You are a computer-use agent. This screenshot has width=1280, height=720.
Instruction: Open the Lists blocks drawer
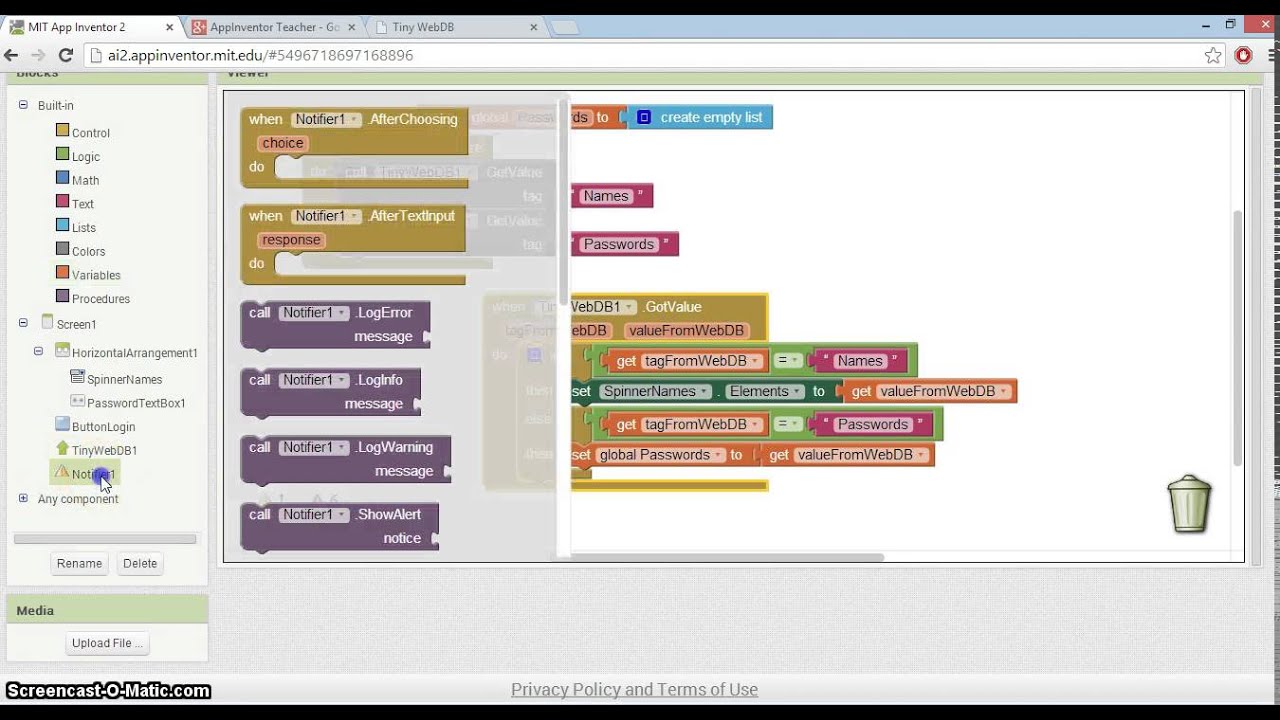[84, 228]
